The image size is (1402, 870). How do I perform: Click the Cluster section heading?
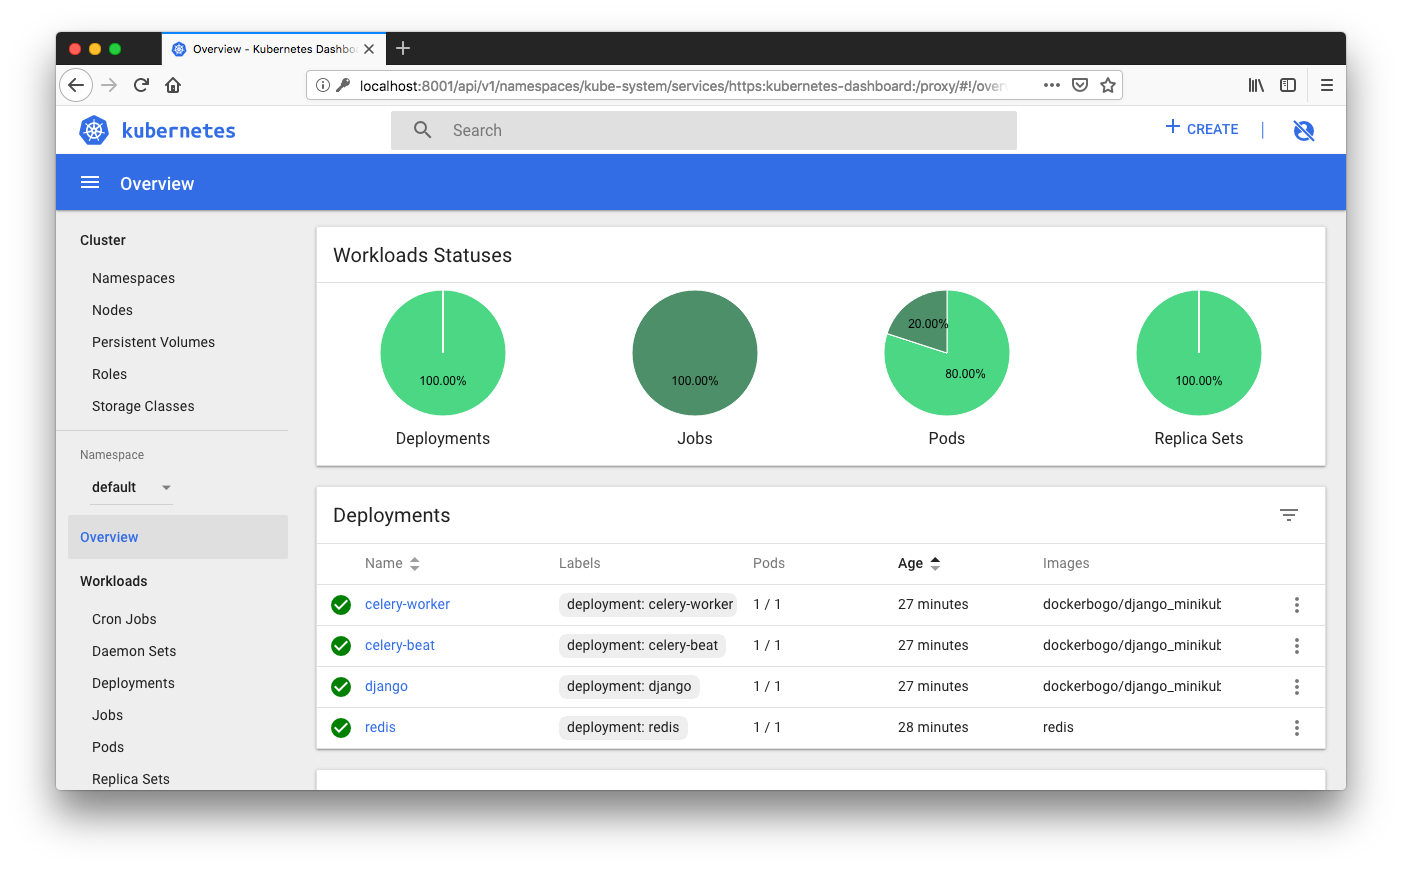pyautogui.click(x=103, y=240)
